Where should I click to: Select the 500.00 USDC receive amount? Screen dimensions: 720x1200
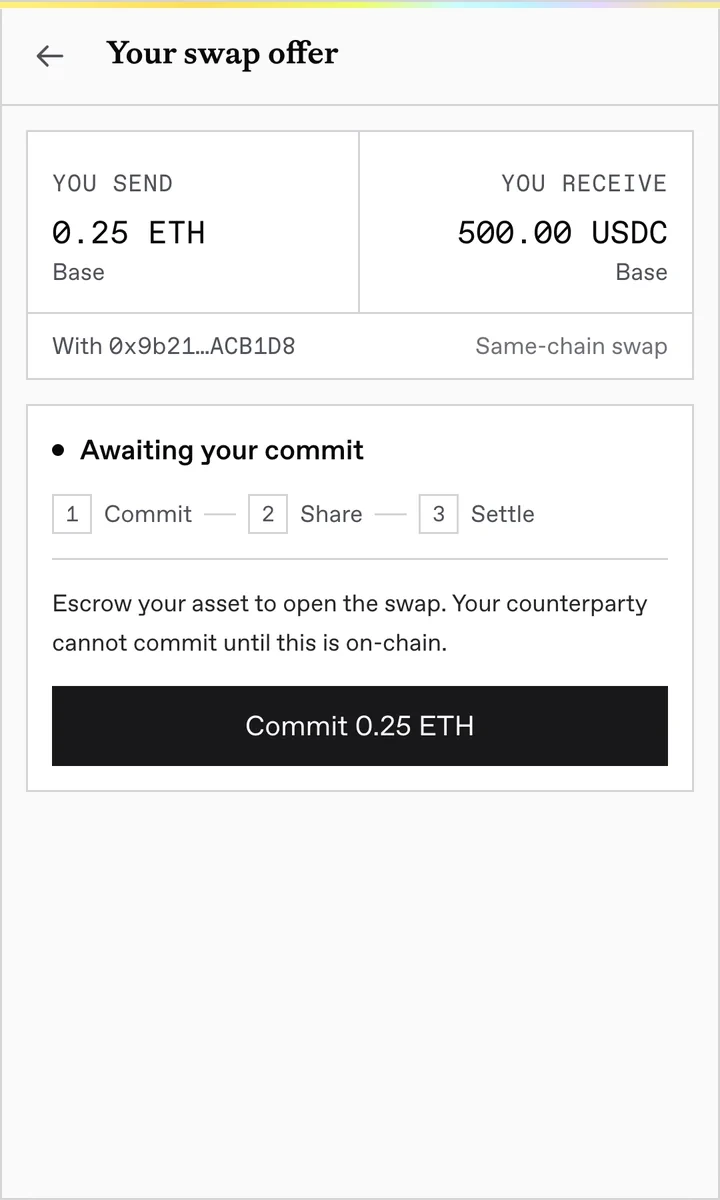[x=562, y=233]
